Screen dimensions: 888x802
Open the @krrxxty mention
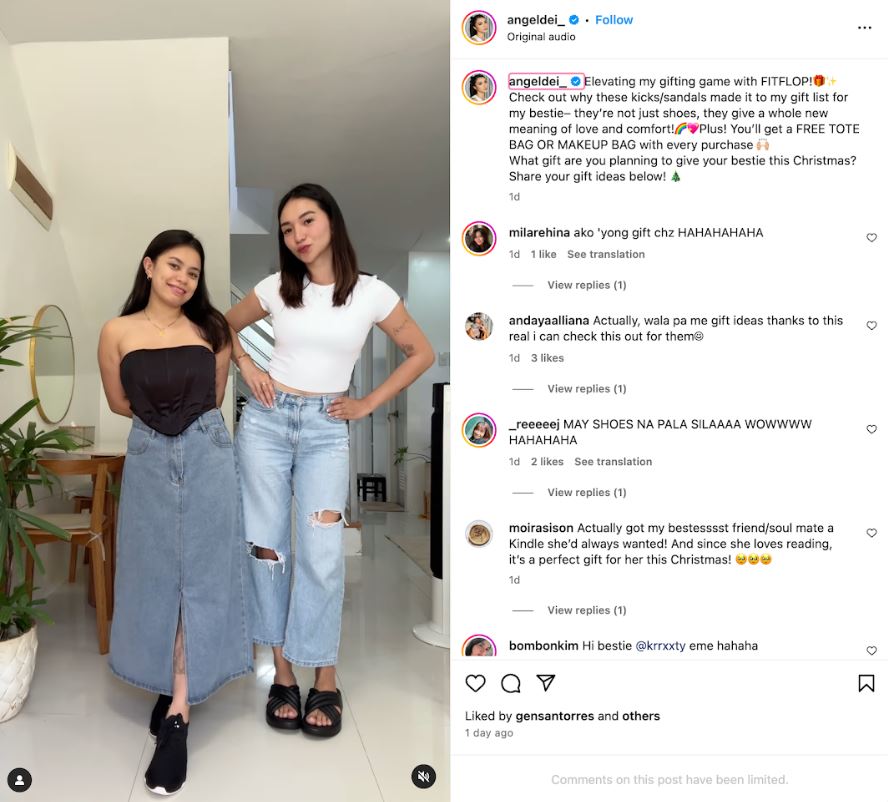coord(660,646)
